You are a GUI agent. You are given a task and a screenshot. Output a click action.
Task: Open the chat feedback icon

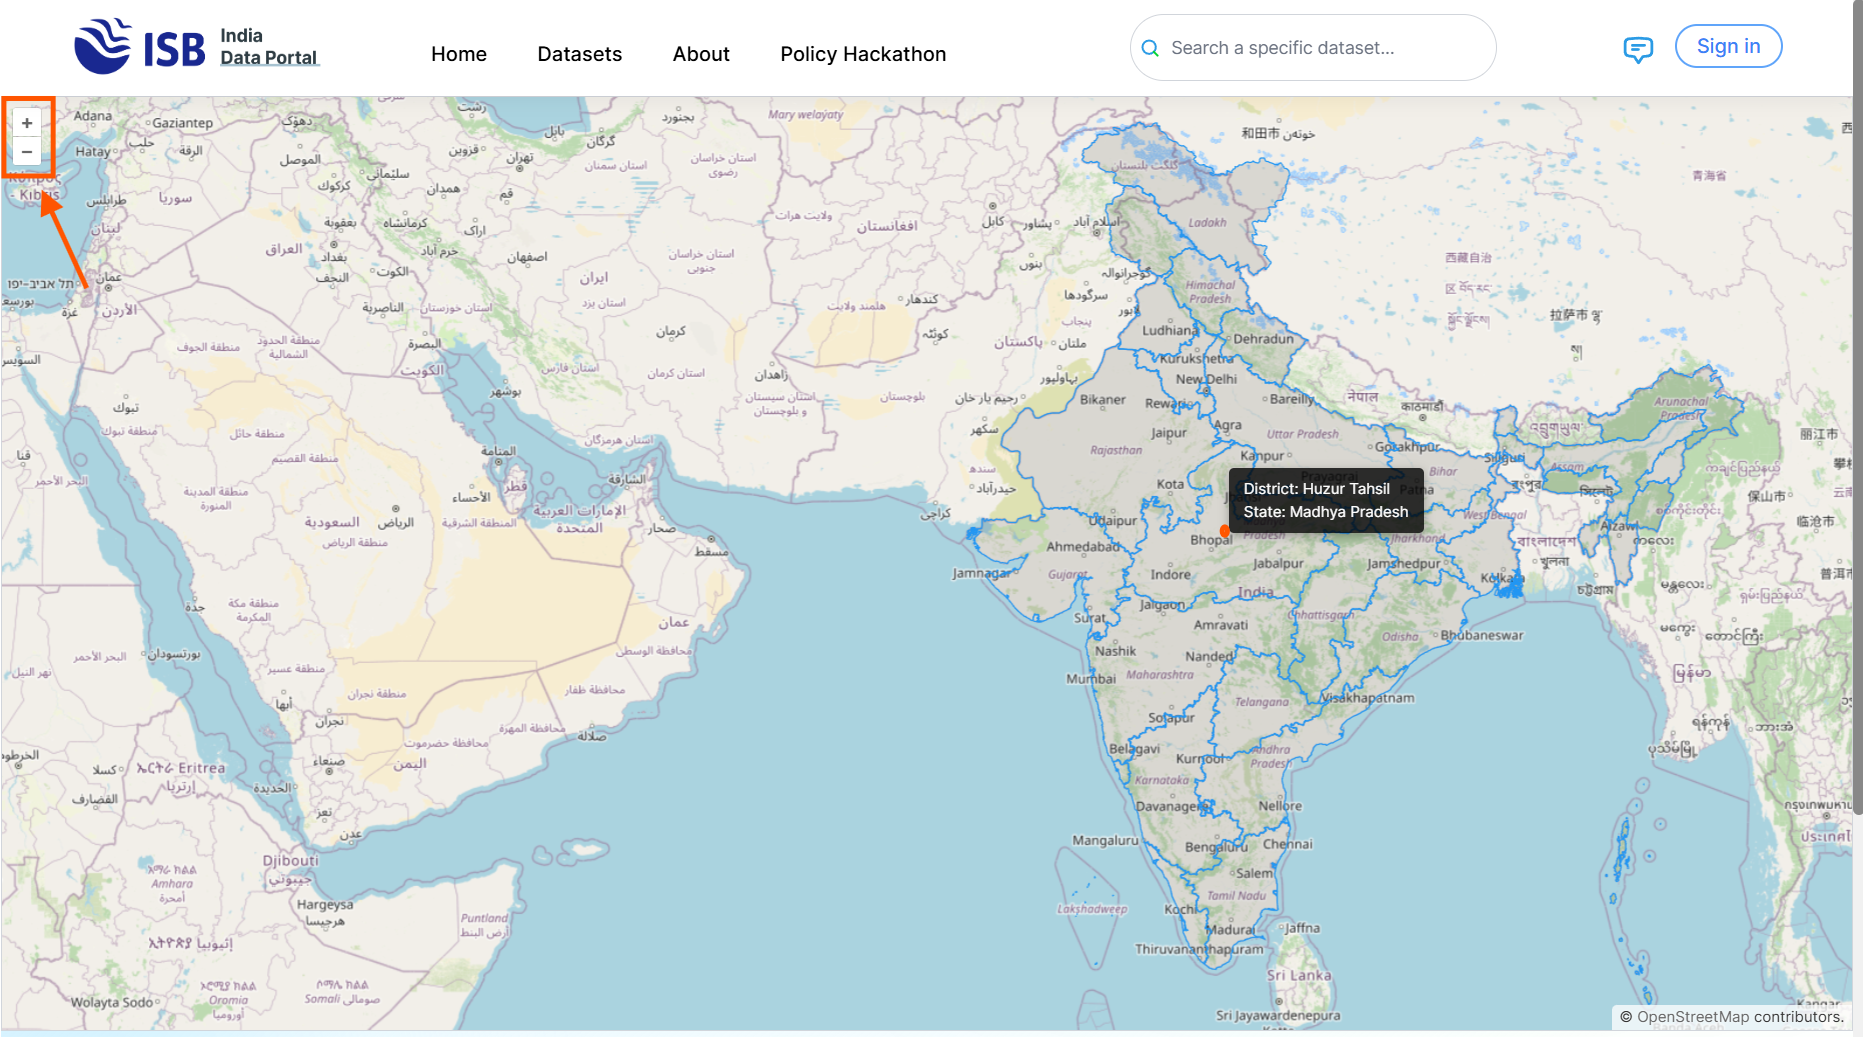1637,49
